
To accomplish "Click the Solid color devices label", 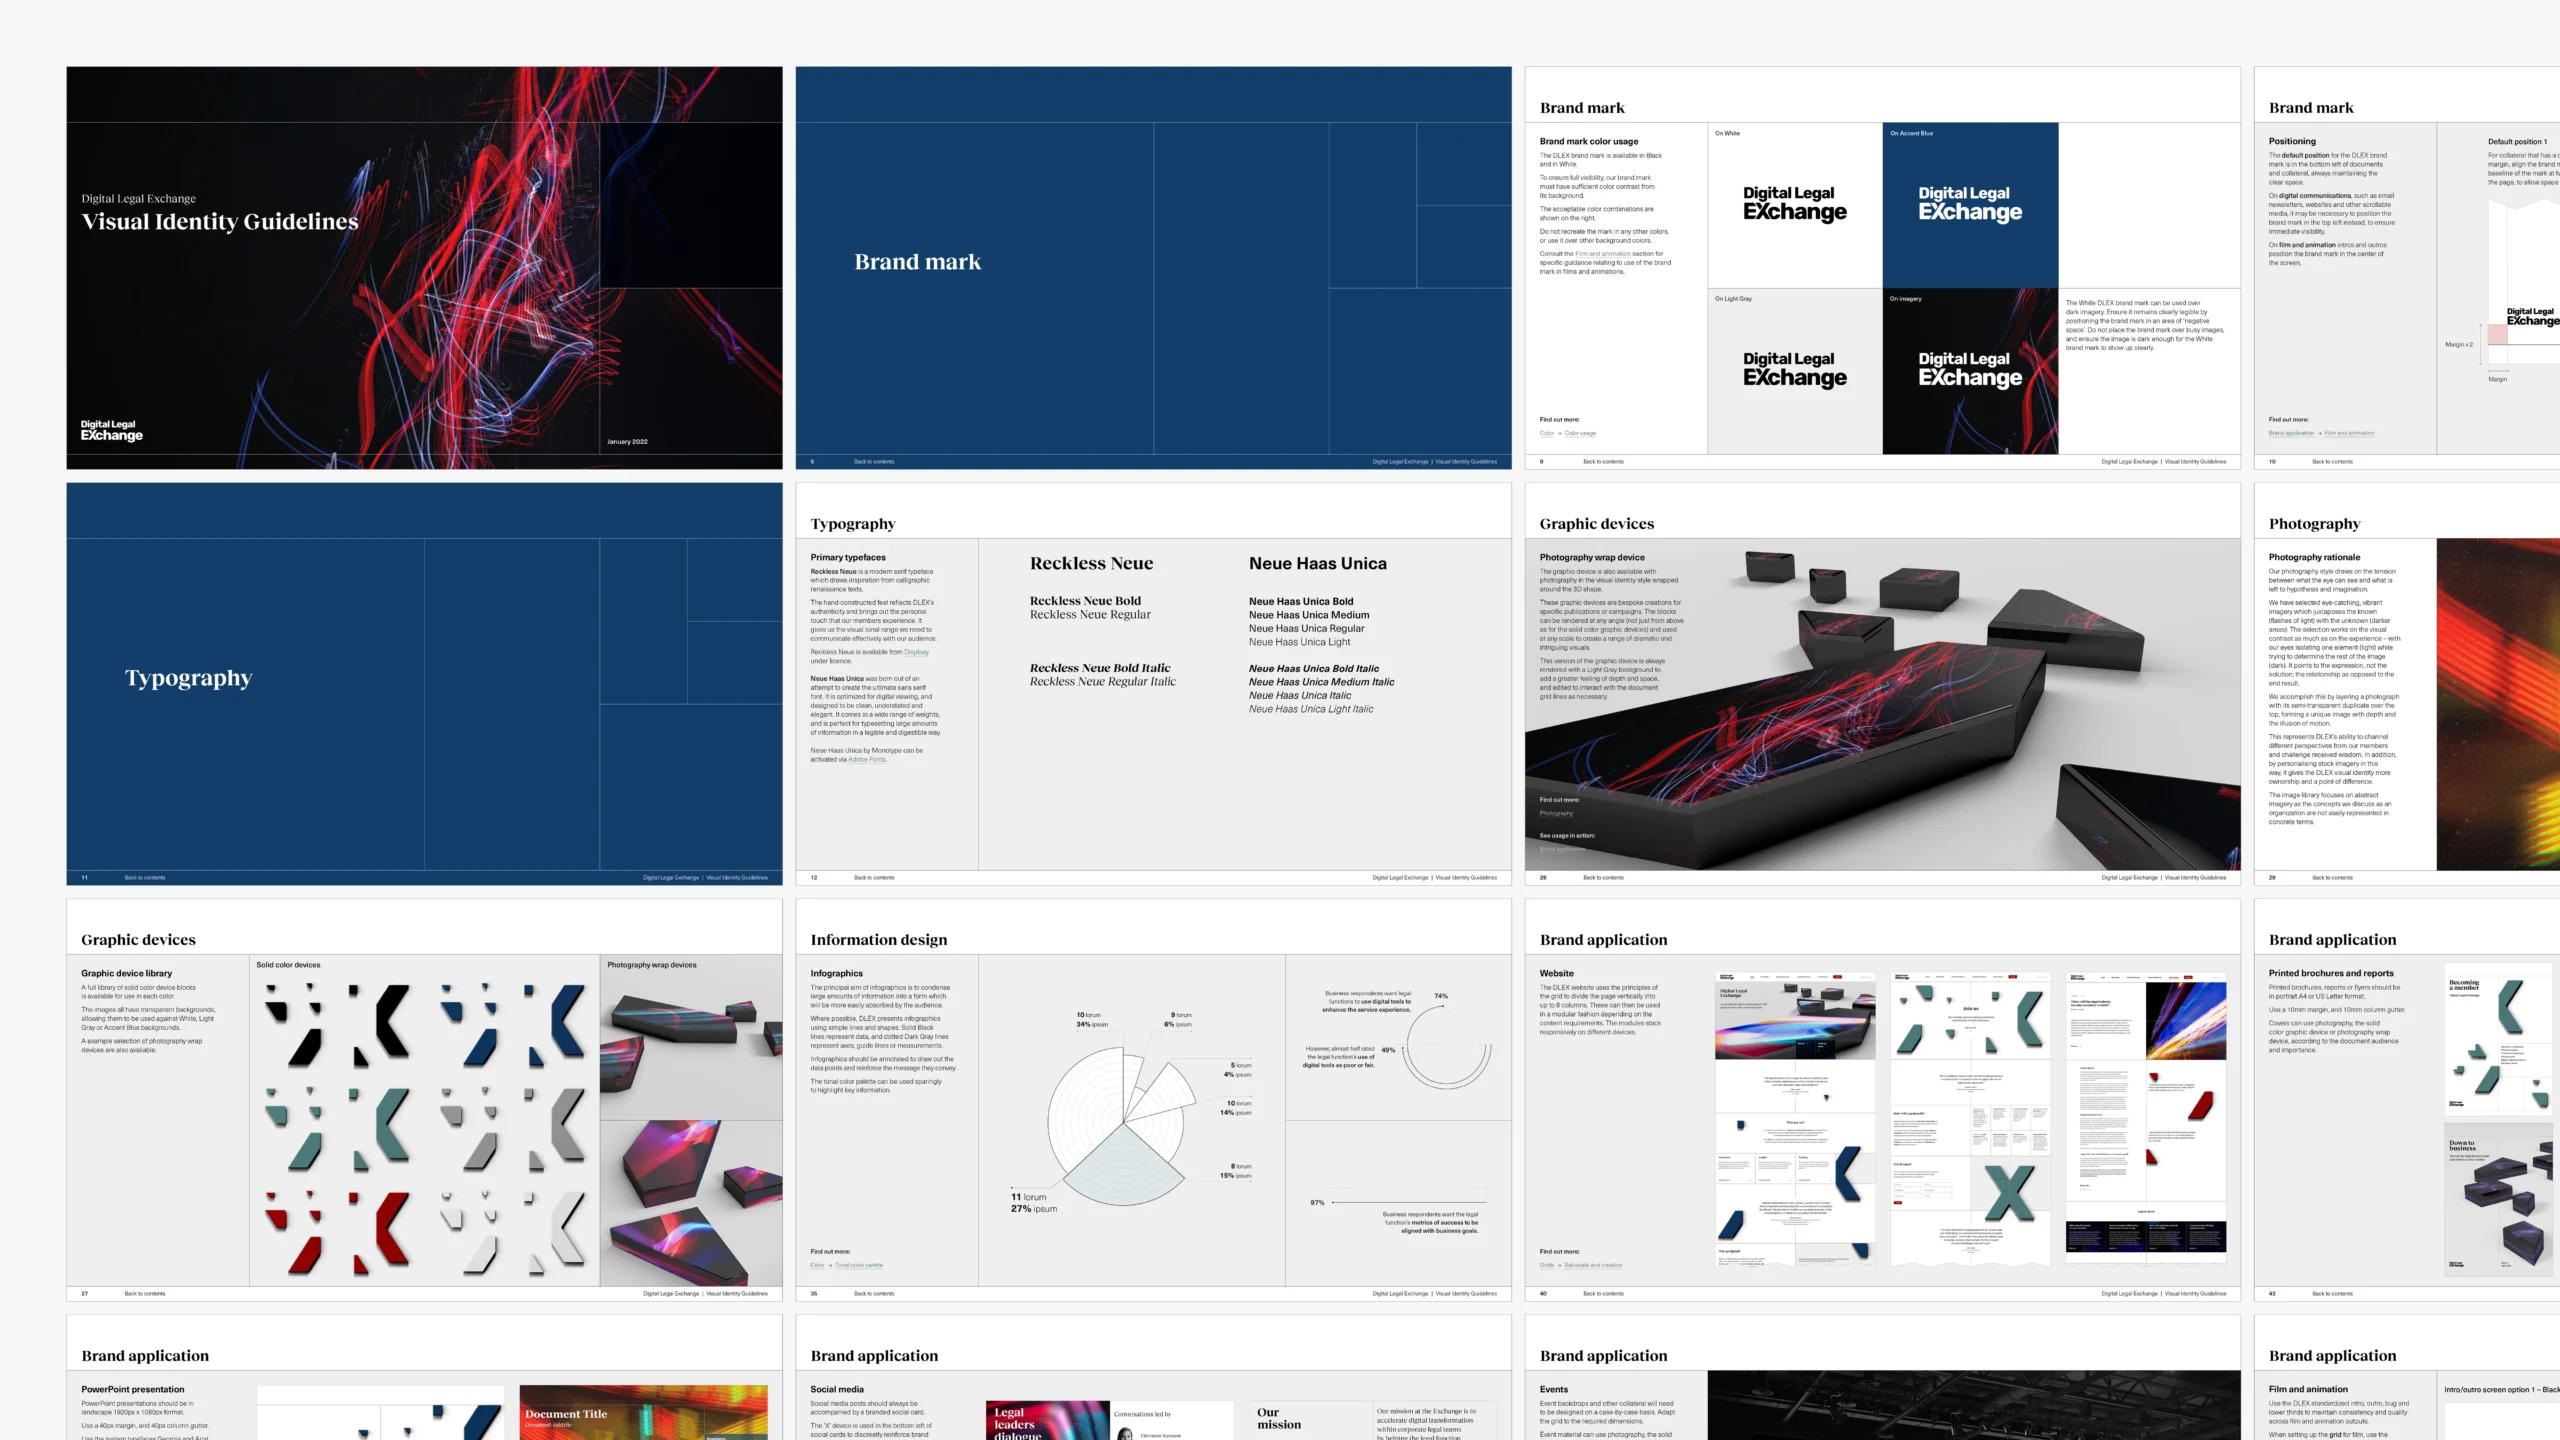I will (x=288, y=965).
